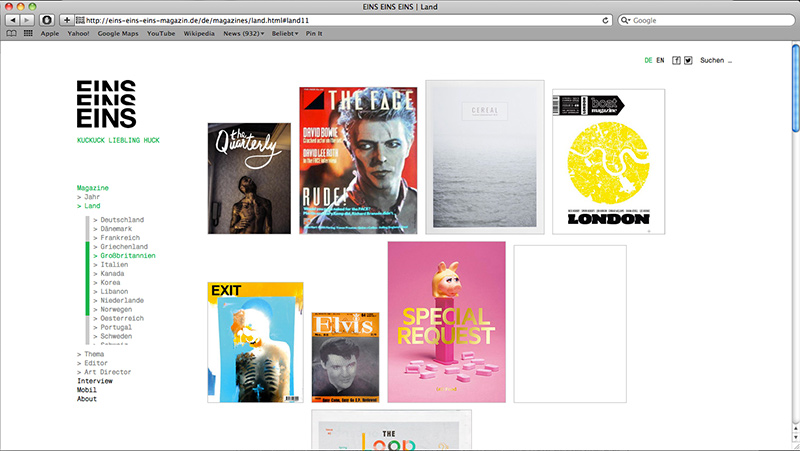Open the Google Maps bookmark
This screenshot has width=800, height=451.
coord(118,33)
